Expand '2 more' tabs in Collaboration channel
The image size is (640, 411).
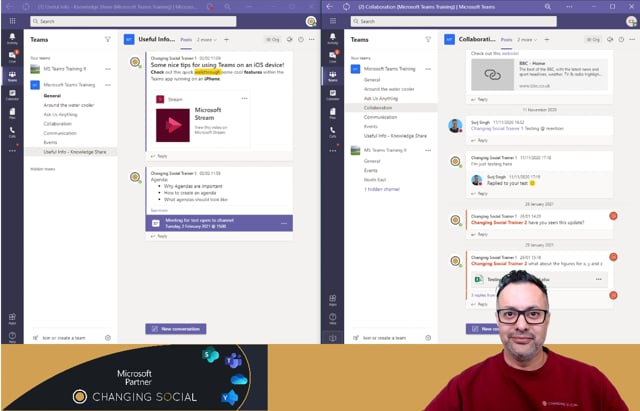click(x=527, y=40)
